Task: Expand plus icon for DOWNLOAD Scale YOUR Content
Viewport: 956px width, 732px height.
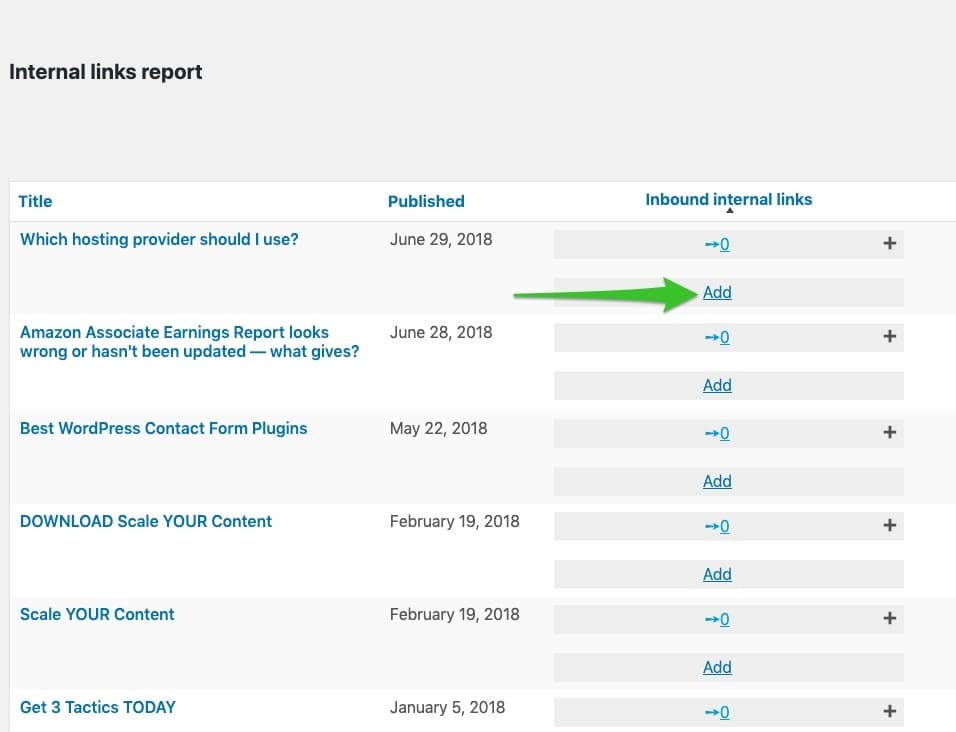Action: (890, 525)
